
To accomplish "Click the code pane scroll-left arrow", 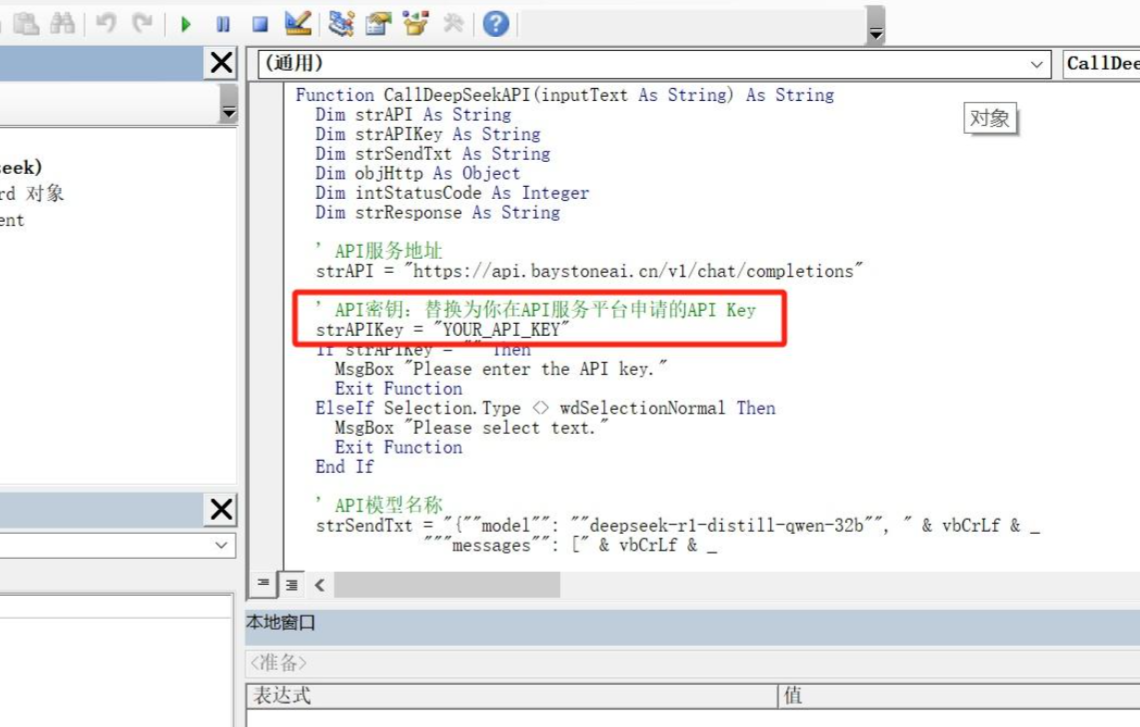I will 320,584.
